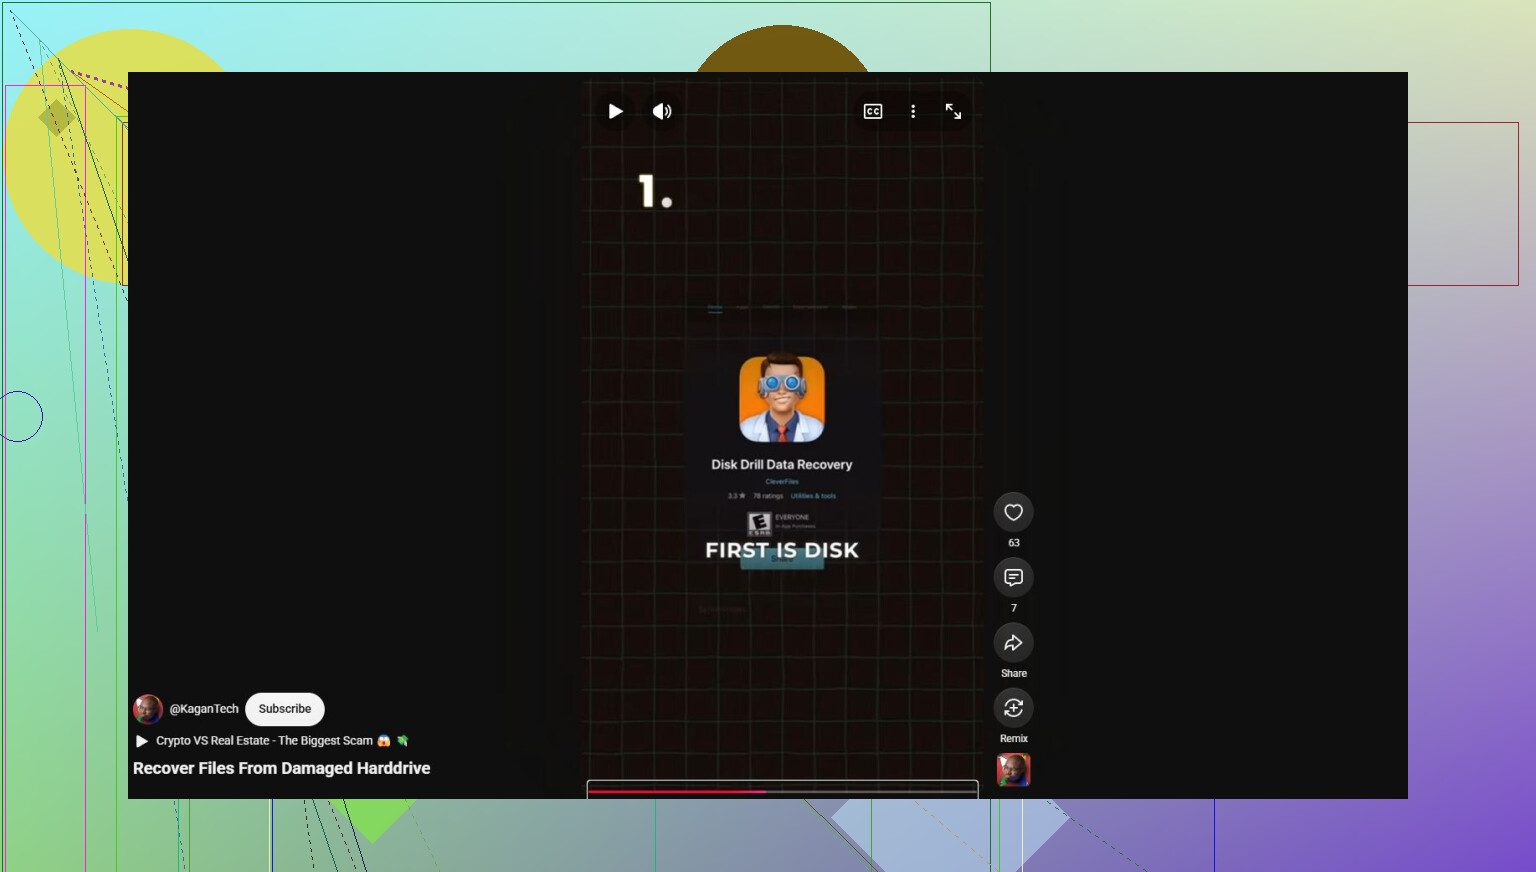Remix this Short
This screenshot has width=1536, height=872.
[x=1013, y=708]
